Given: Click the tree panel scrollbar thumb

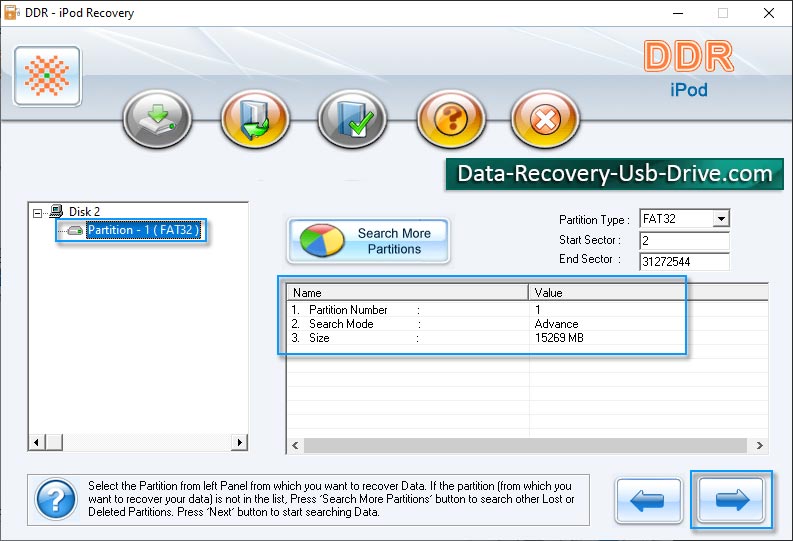Looking at the screenshot, I should click(54, 442).
